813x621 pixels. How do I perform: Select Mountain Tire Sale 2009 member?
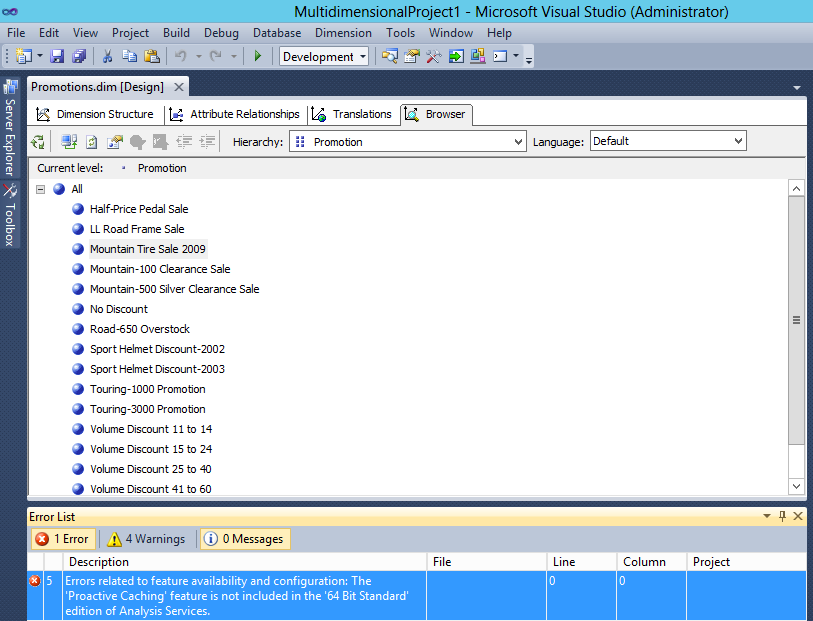148,249
